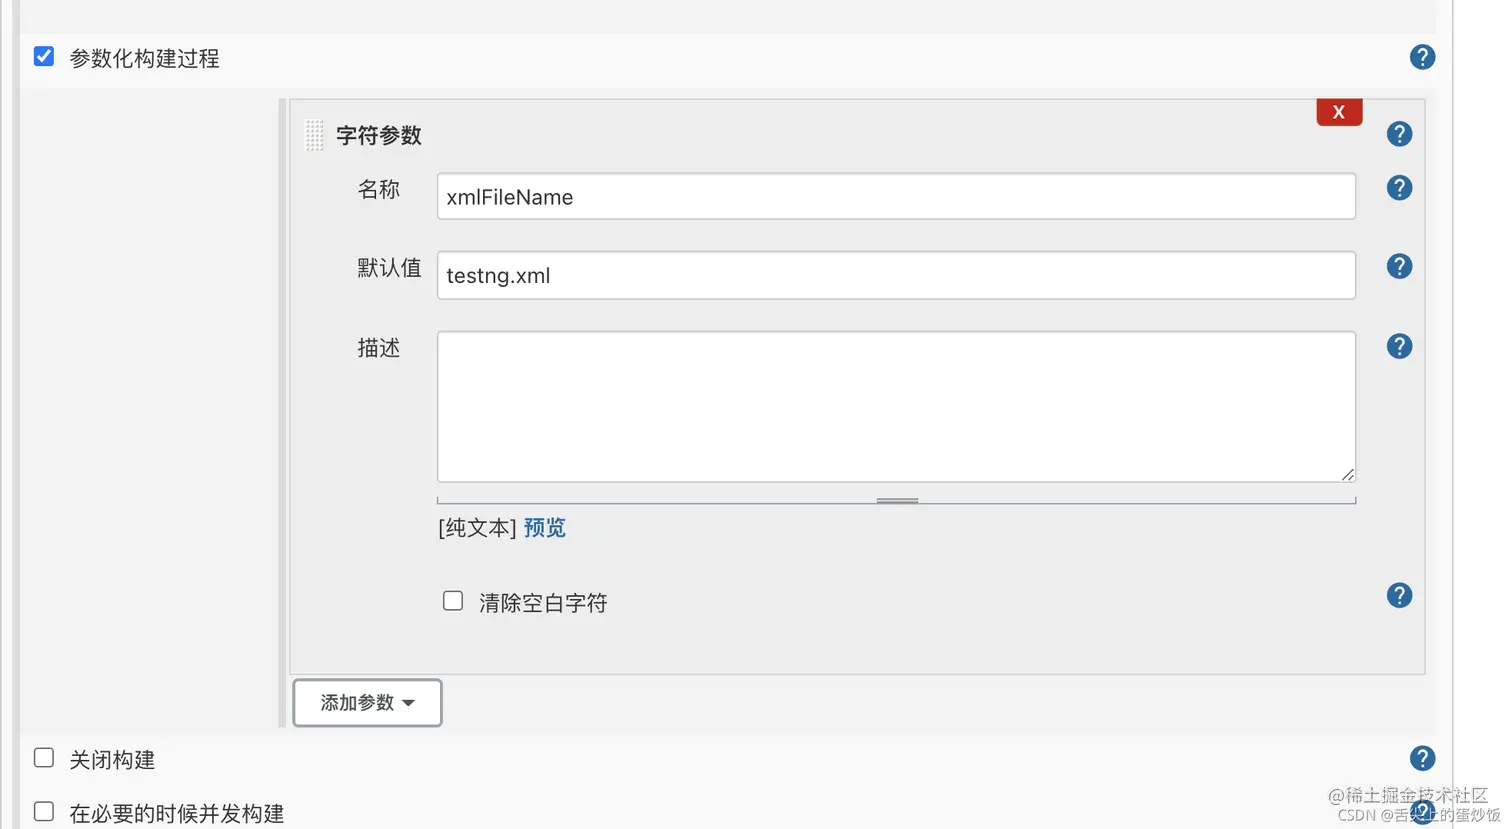Open help for 参数化构建过程
The image size is (1512, 829).
click(x=1422, y=58)
